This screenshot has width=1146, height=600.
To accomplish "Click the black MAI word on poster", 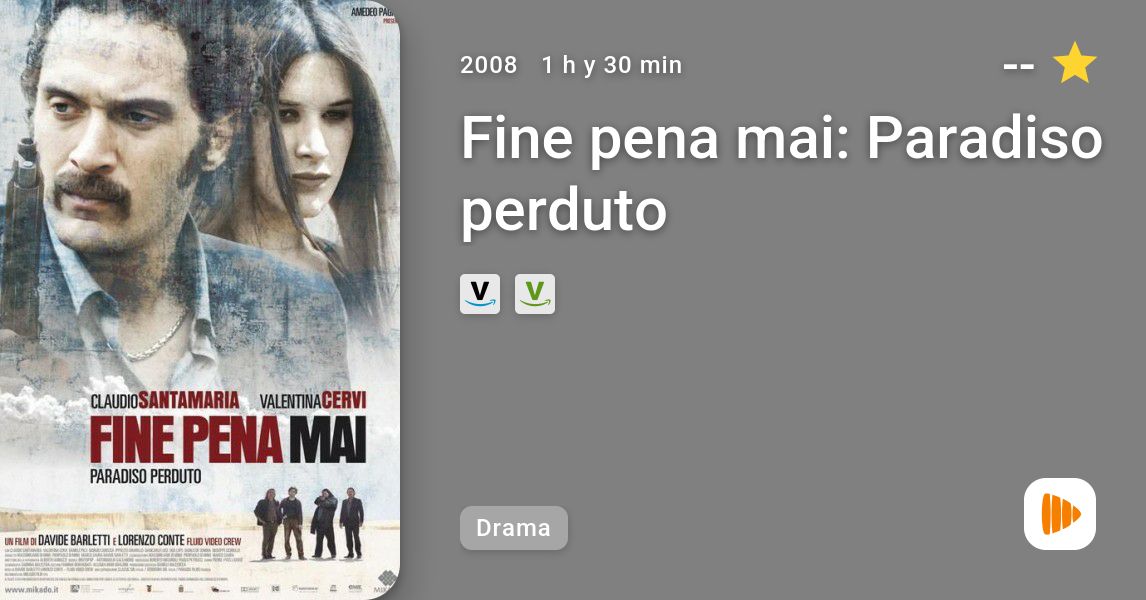I will [x=327, y=440].
